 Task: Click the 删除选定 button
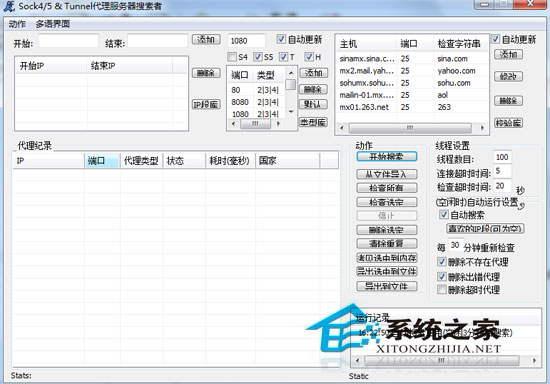coord(387,230)
